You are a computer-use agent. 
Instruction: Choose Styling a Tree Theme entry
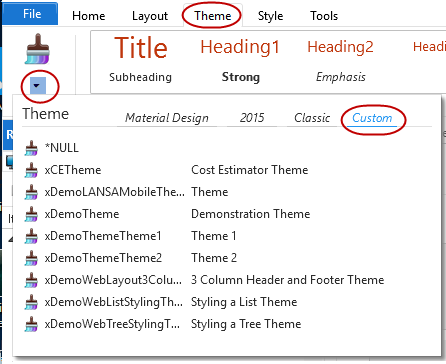(x=246, y=324)
